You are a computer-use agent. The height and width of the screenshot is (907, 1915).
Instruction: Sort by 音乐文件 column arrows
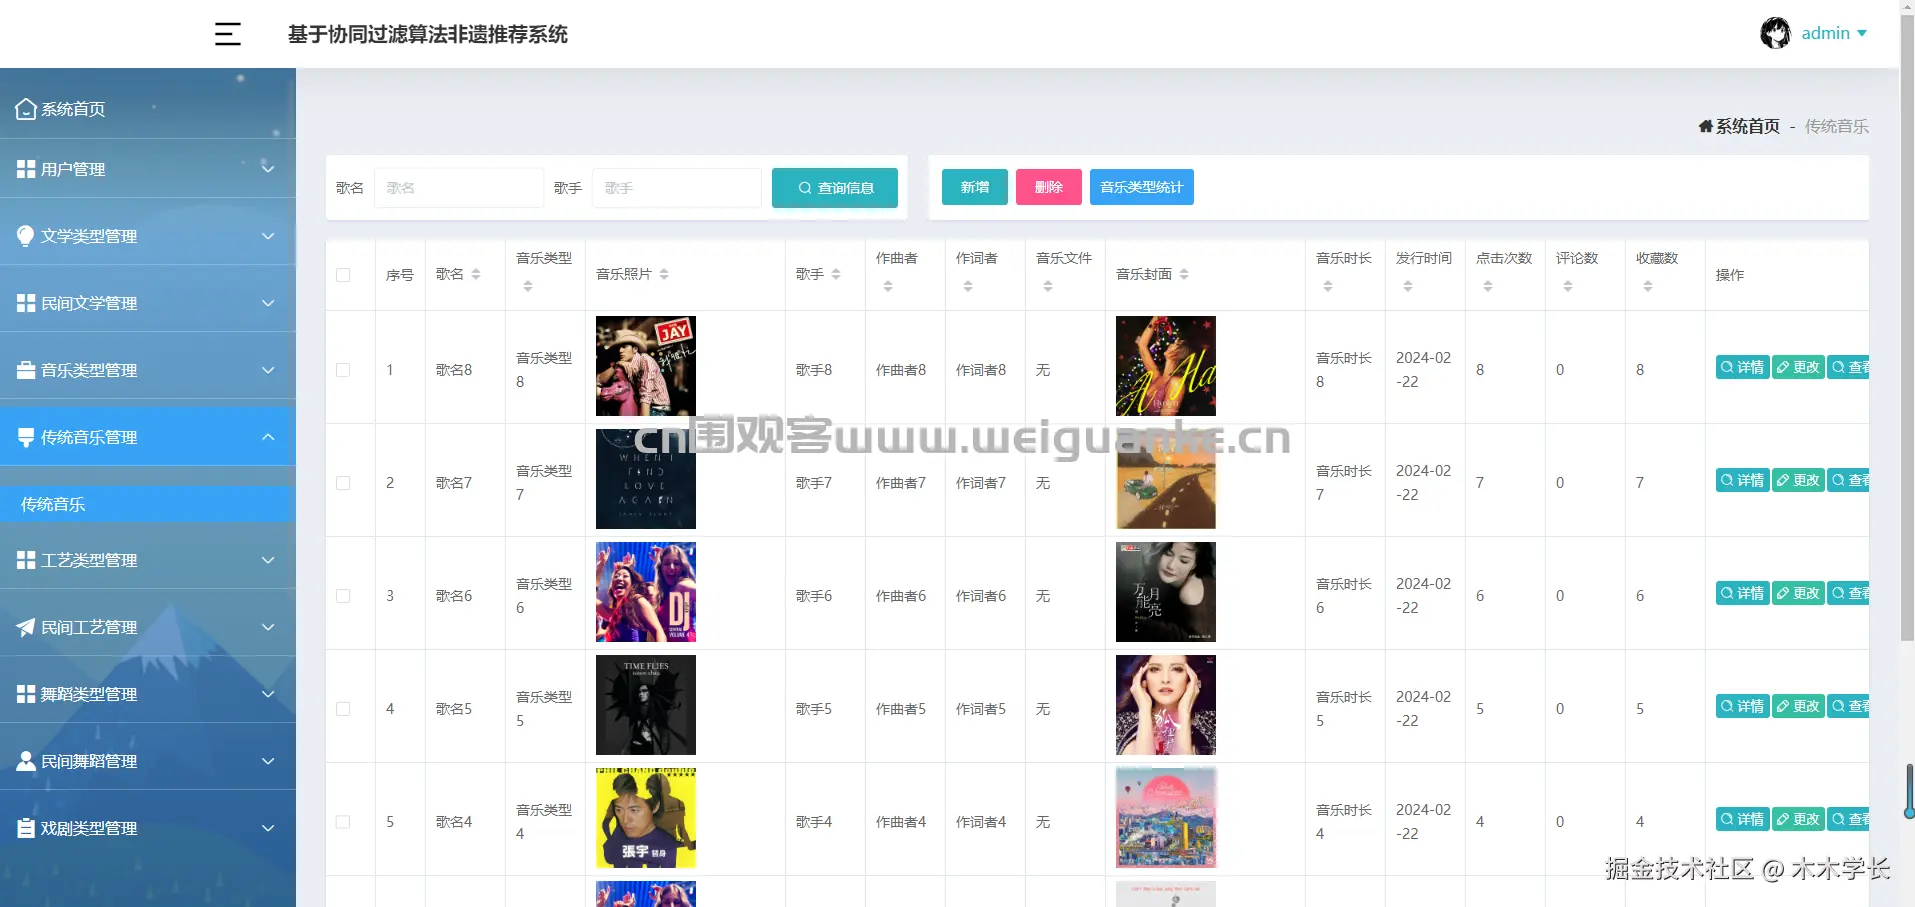[x=1048, y=286]
